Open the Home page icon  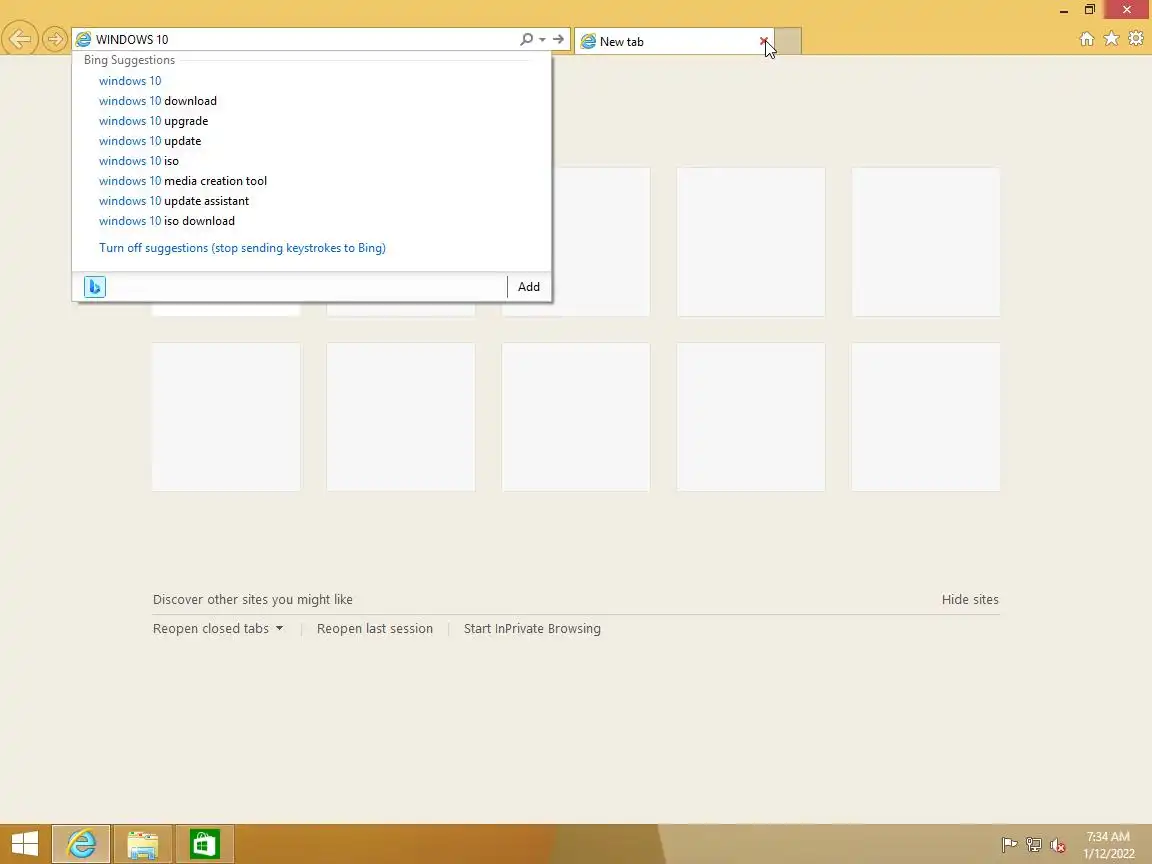coord(1087,39)
